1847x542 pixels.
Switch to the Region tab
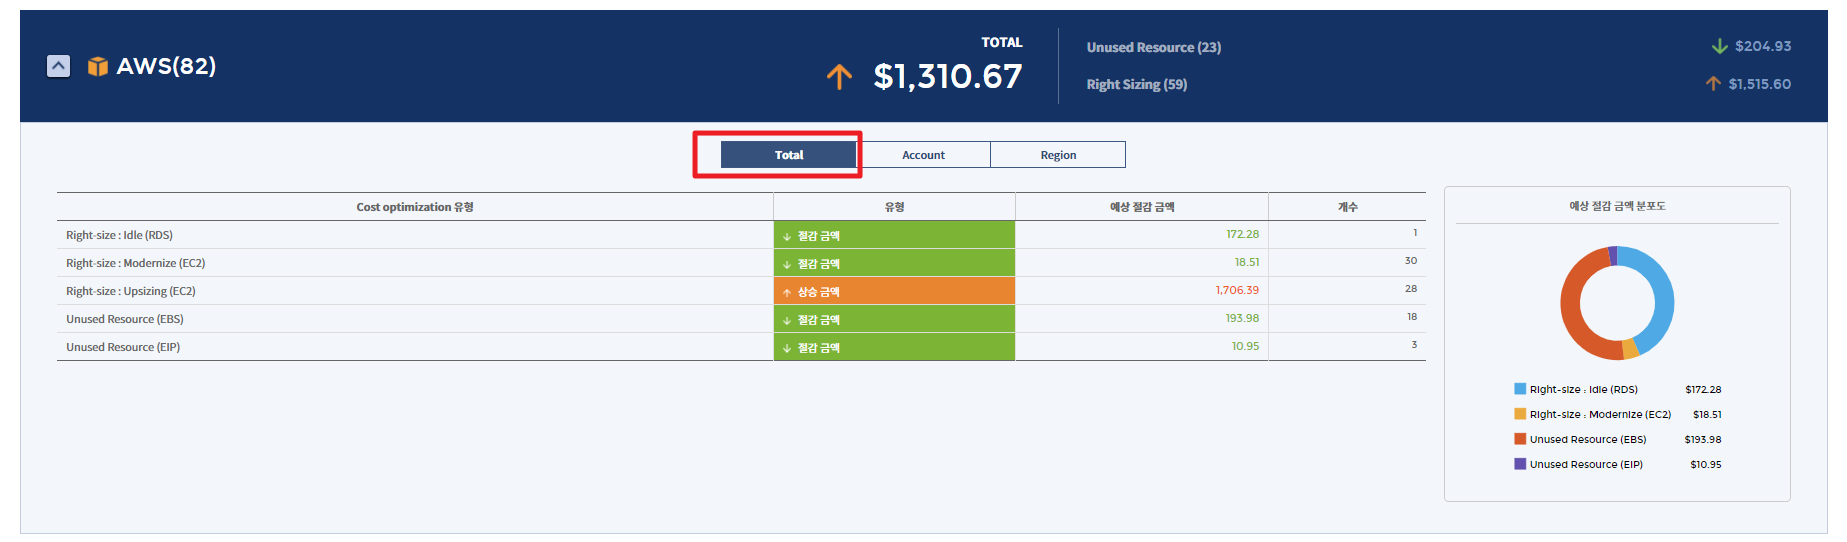(x=1058, y=155)
